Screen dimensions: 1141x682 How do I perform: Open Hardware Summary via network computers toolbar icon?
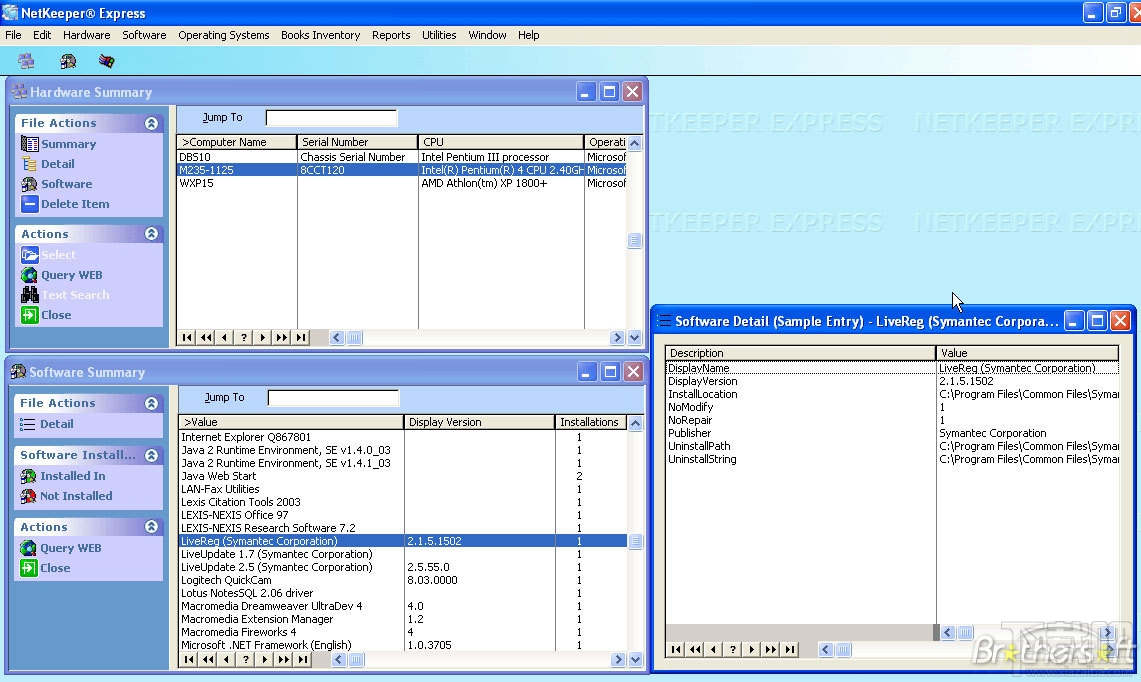pos(26,60)
